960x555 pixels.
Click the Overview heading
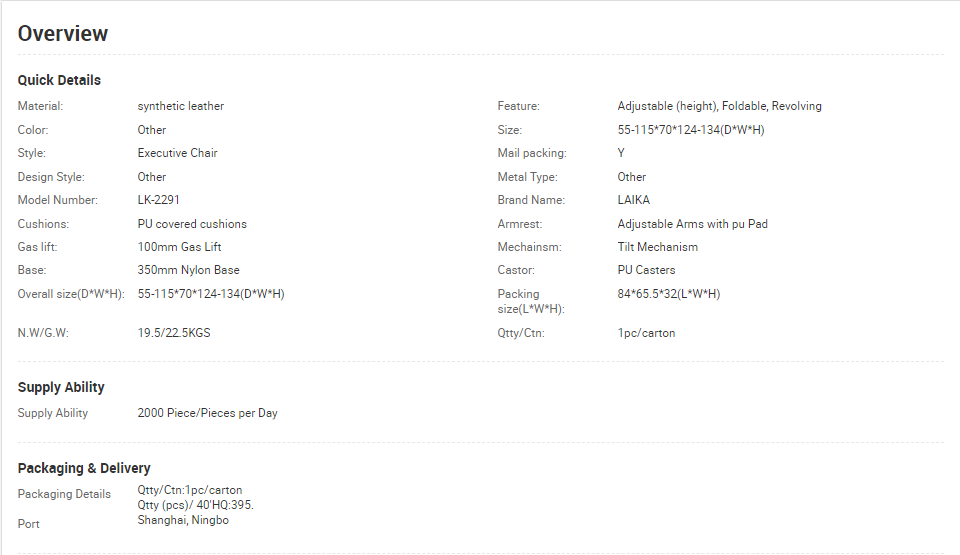(x=62, y=34)
